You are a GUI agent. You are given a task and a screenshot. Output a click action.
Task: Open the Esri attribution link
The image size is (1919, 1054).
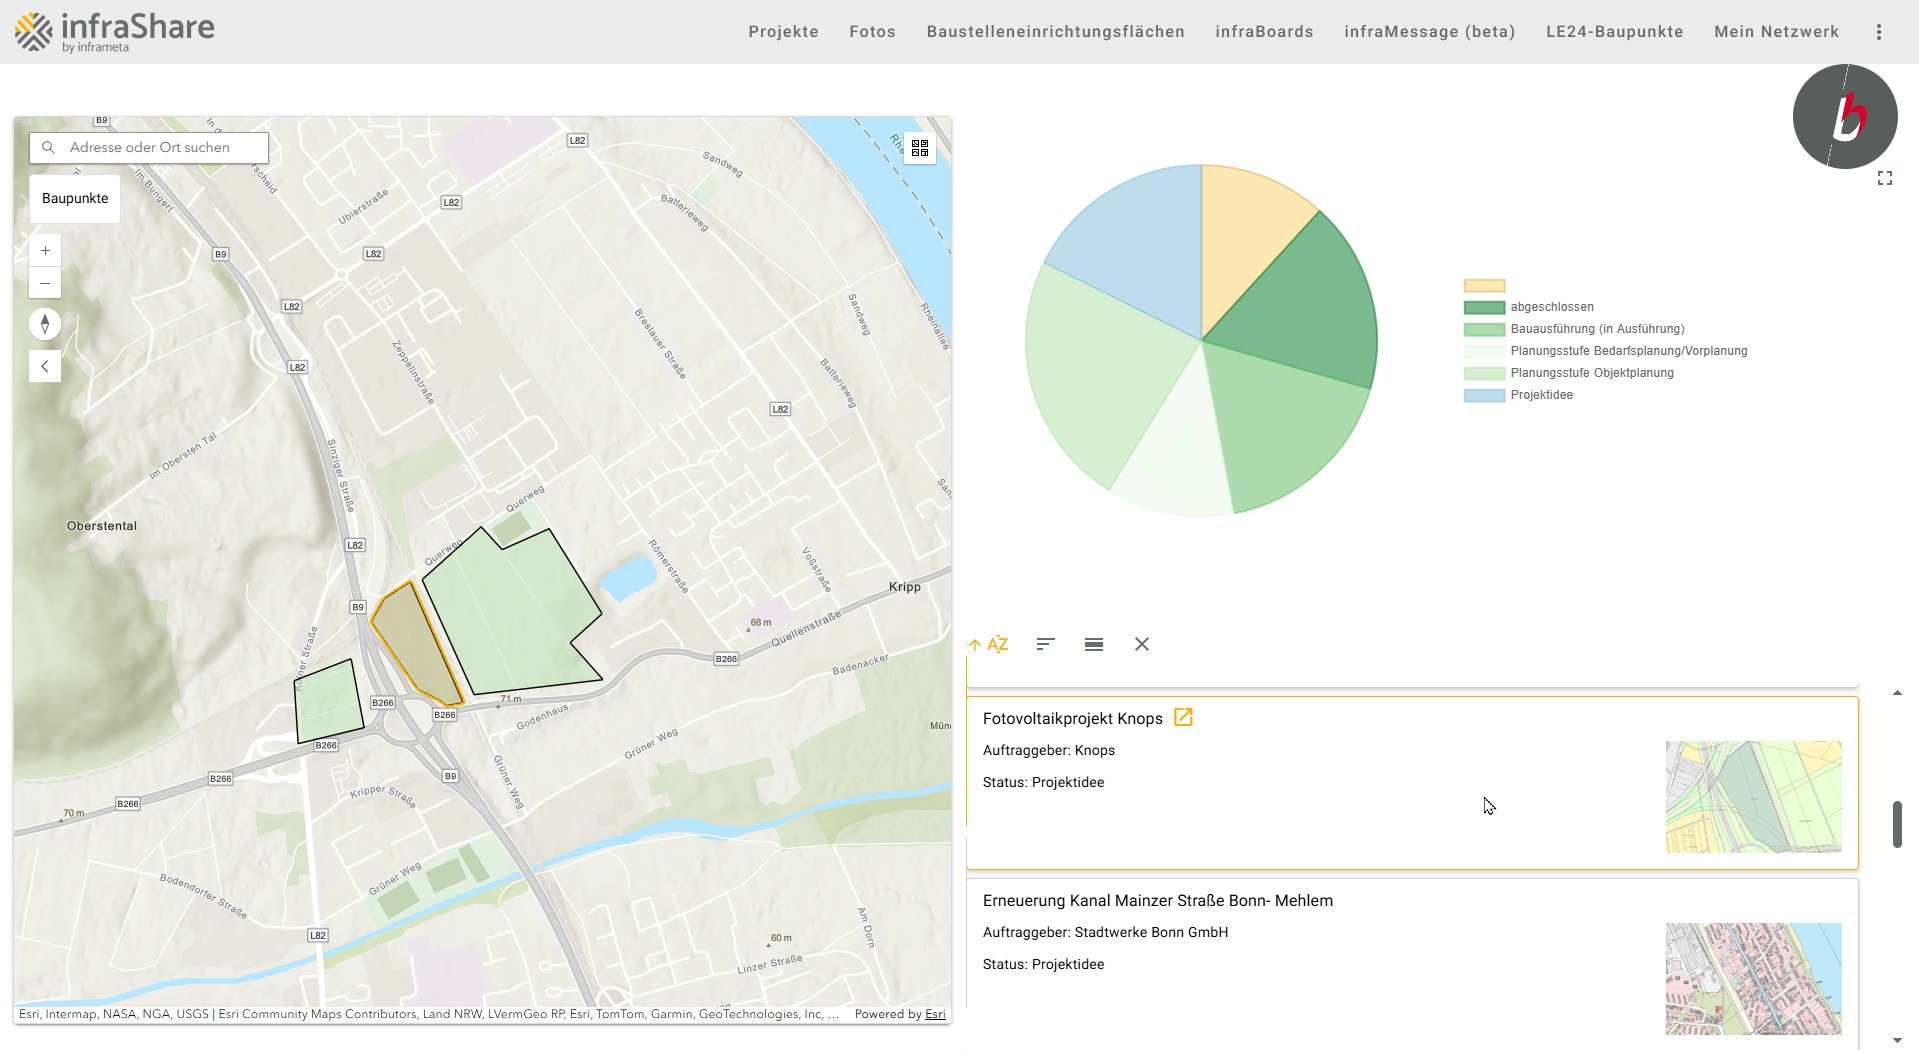933,1014
